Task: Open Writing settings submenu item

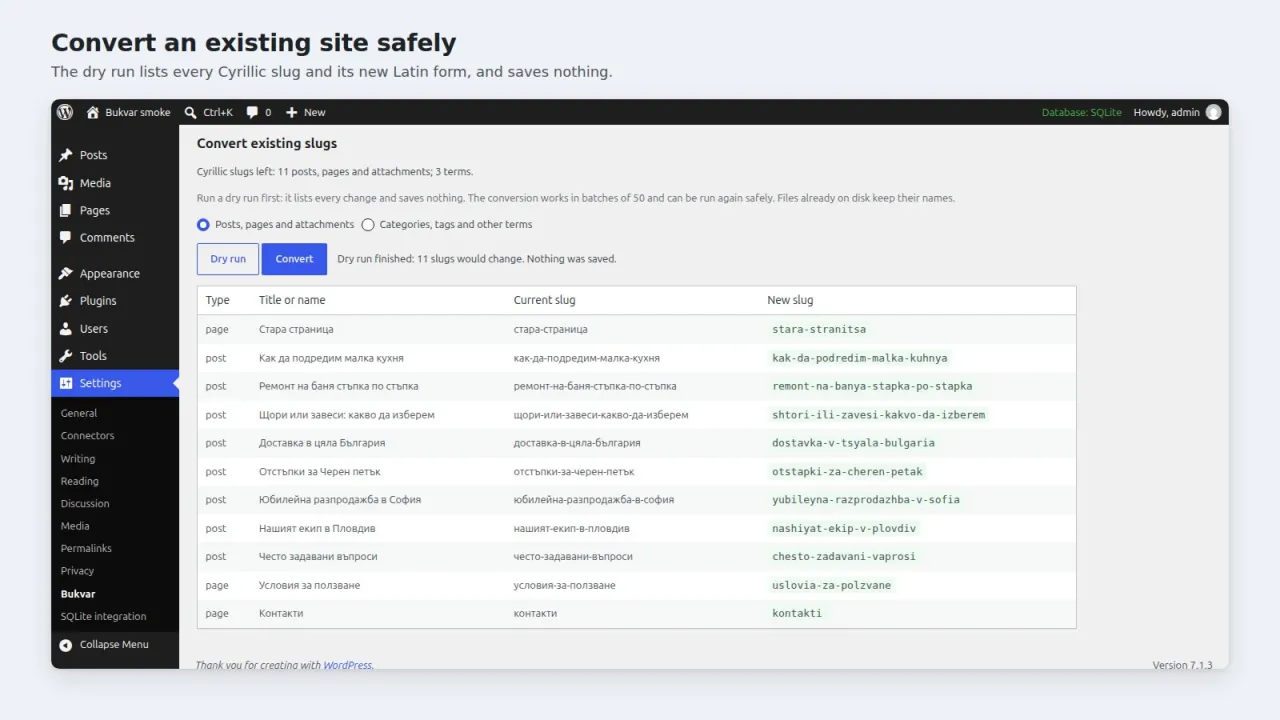Action: tap(78, 458)
